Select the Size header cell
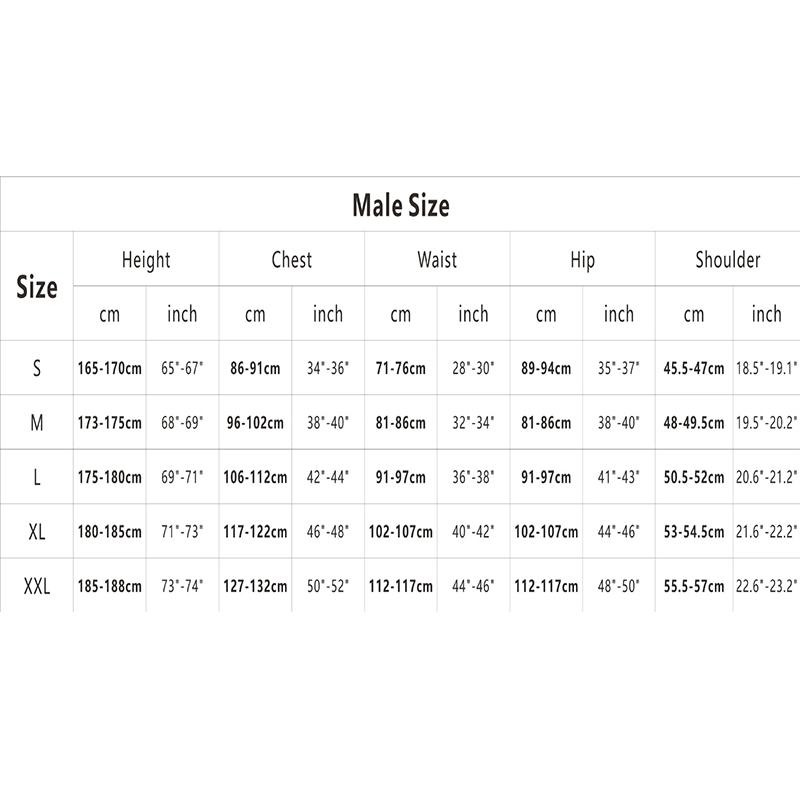This screenshot has height=800, width=800. point(37,288)
